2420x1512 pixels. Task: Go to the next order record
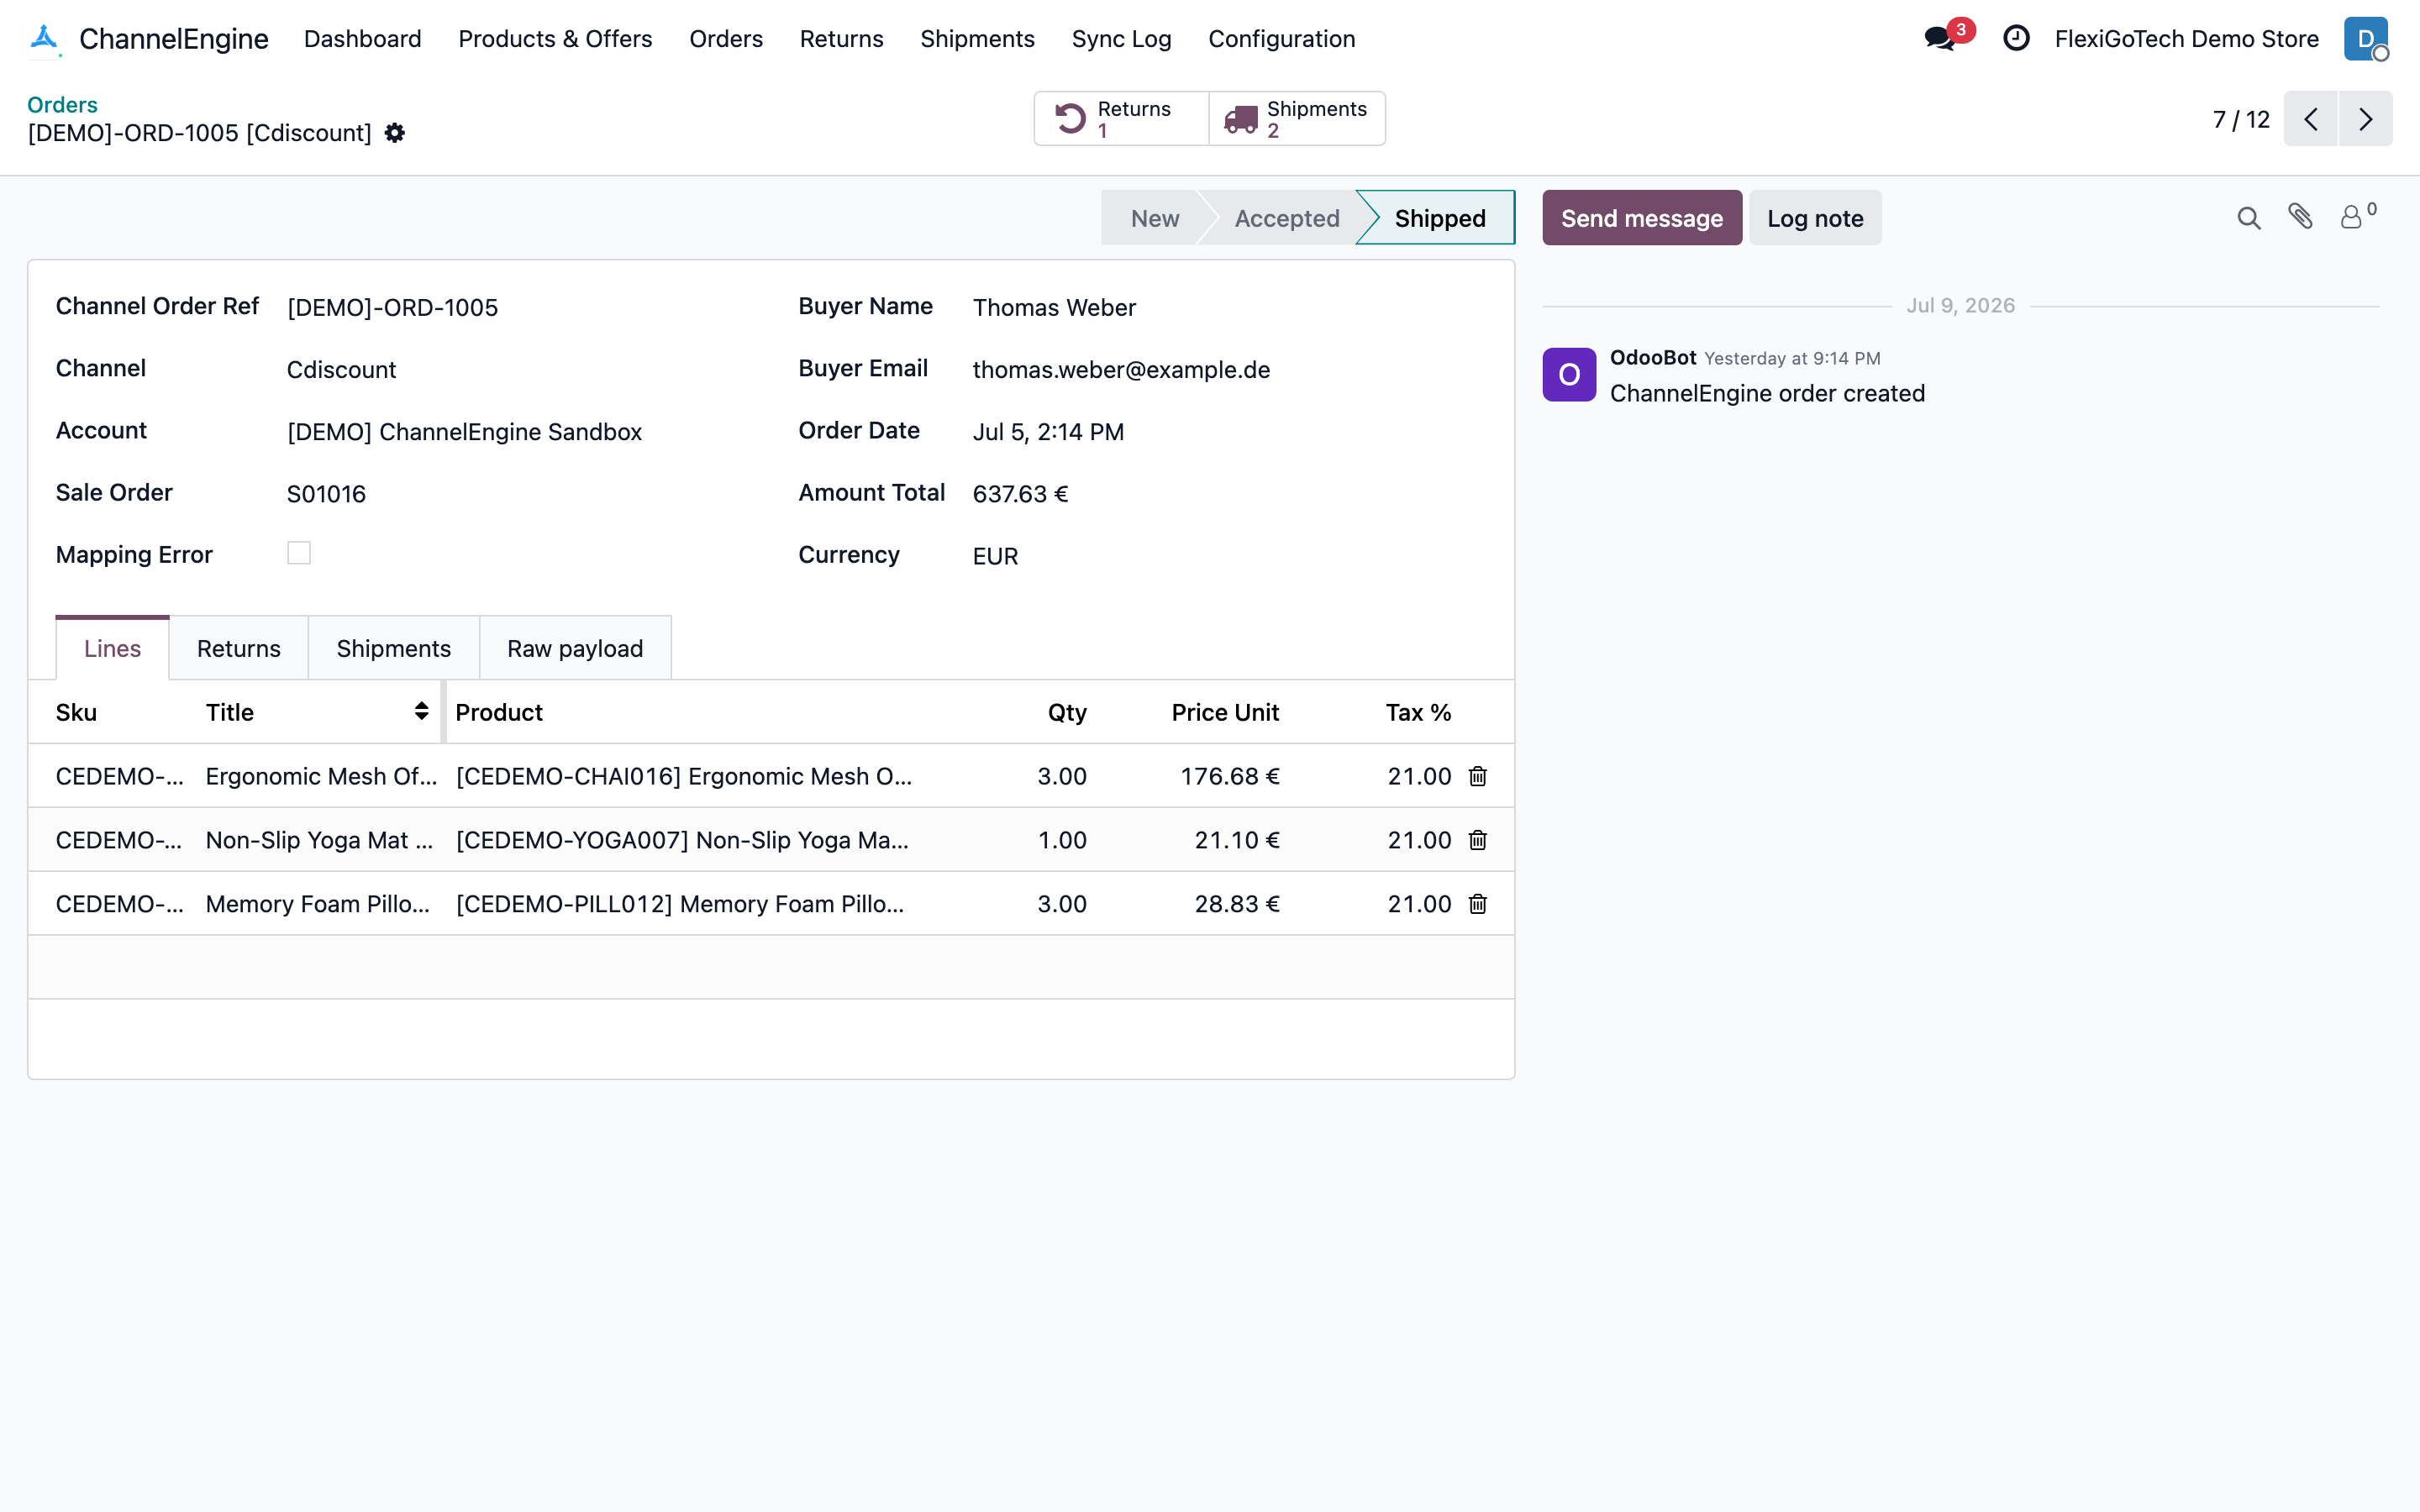2366,119
